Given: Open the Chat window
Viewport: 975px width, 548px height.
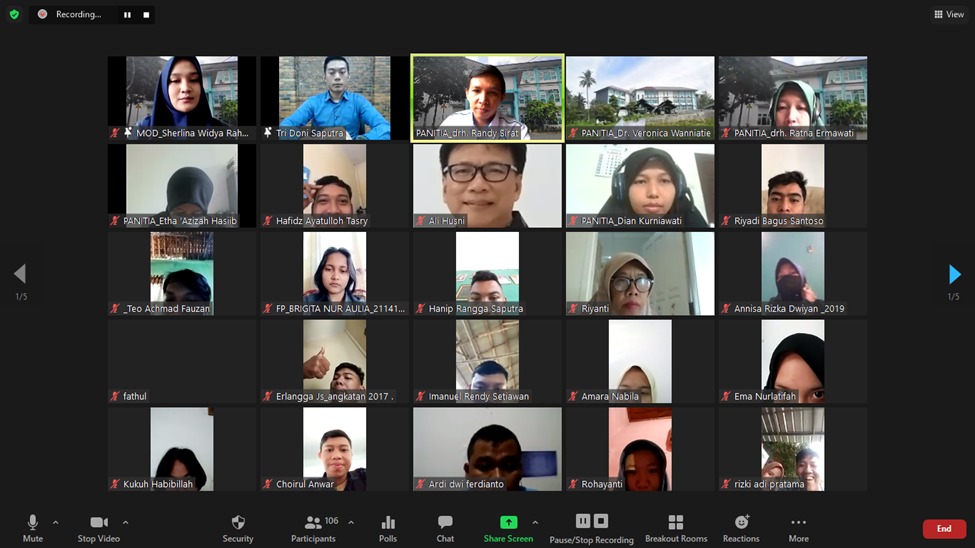Looking at the screenshot, I should 445,523.
